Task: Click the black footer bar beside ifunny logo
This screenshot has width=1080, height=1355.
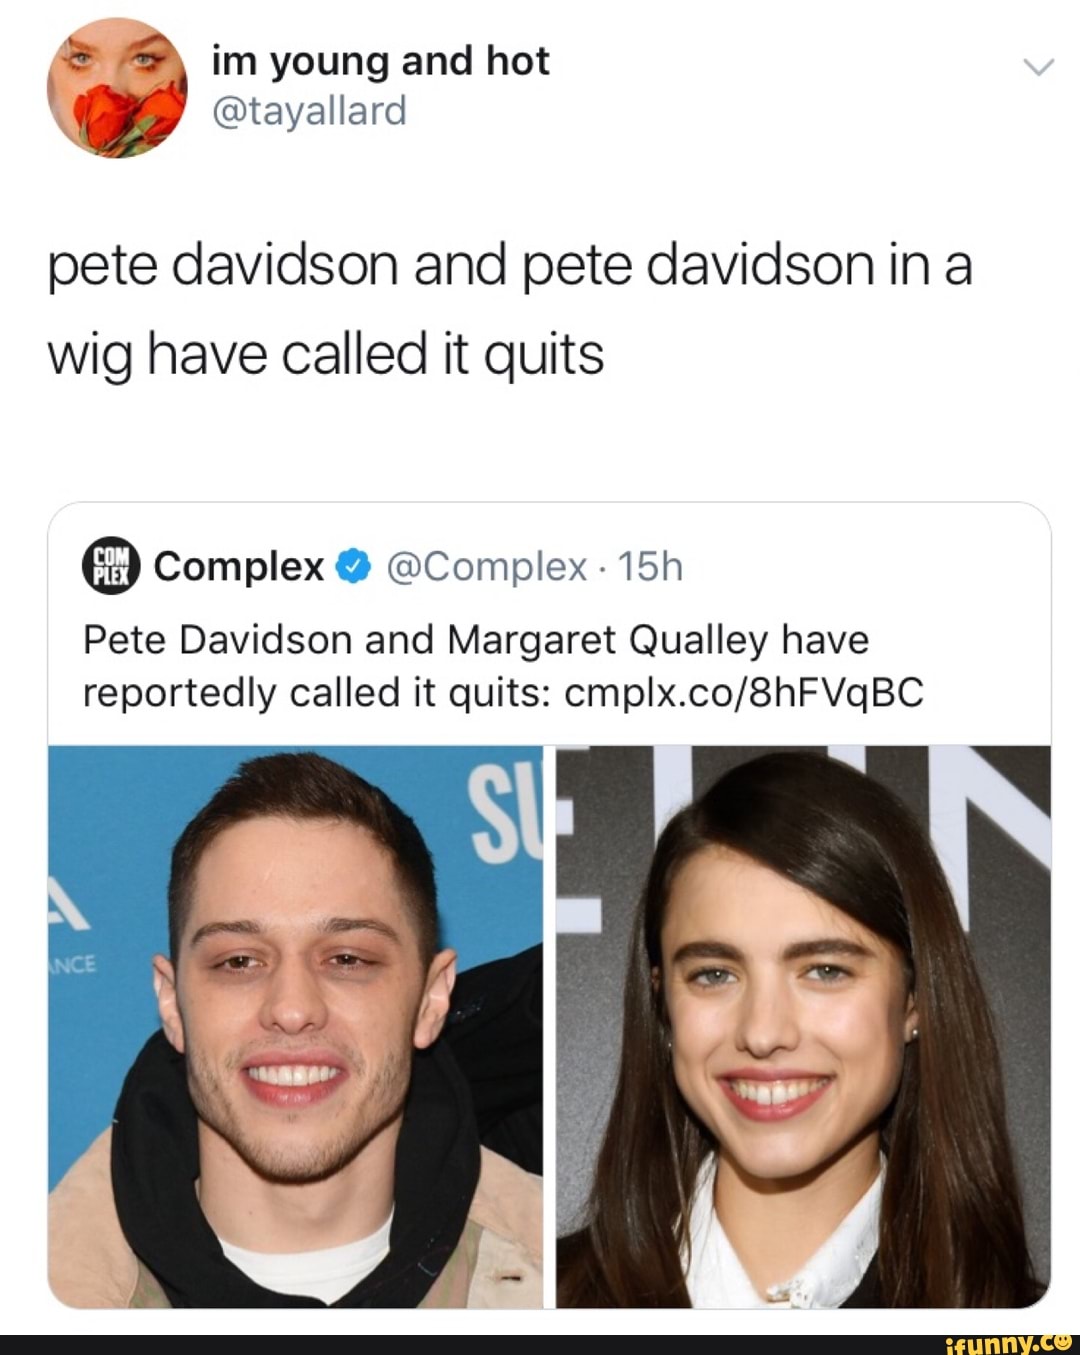Action: tap(470, 1344)
